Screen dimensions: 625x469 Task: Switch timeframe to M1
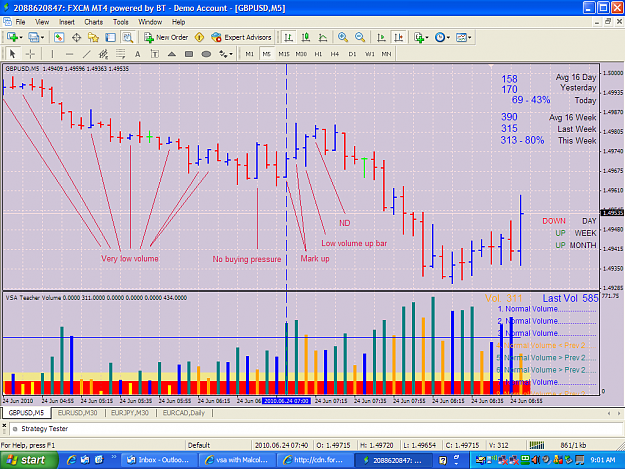click(250, 54)
